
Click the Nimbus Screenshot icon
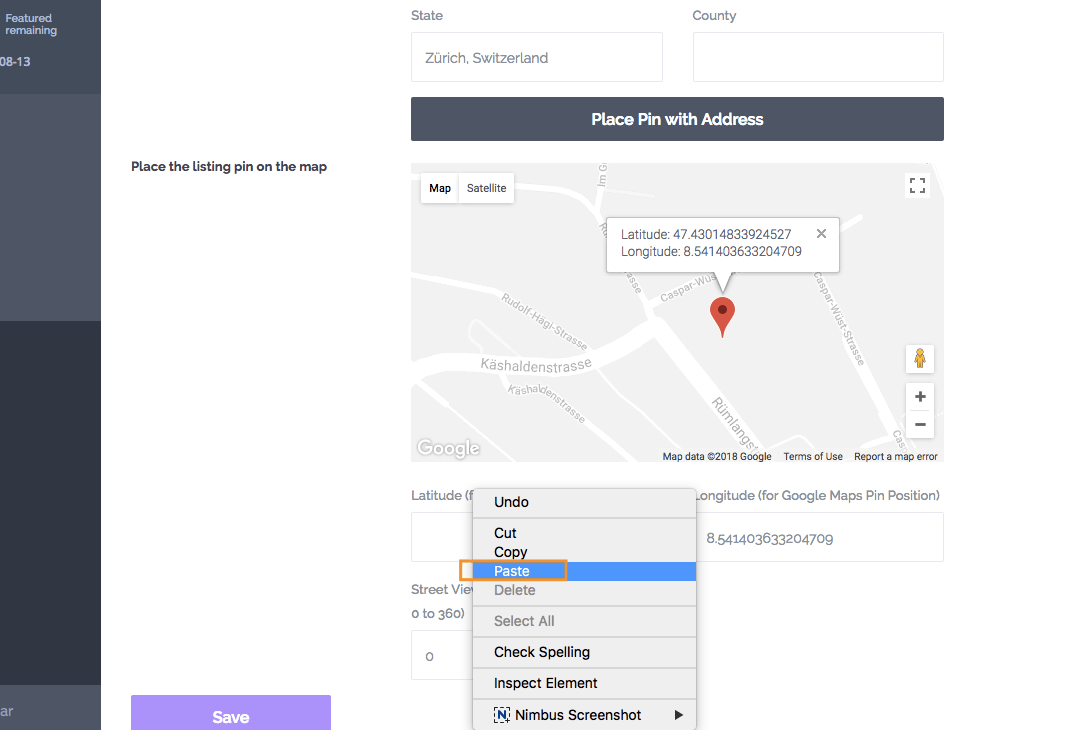click(x=502, y=714)
